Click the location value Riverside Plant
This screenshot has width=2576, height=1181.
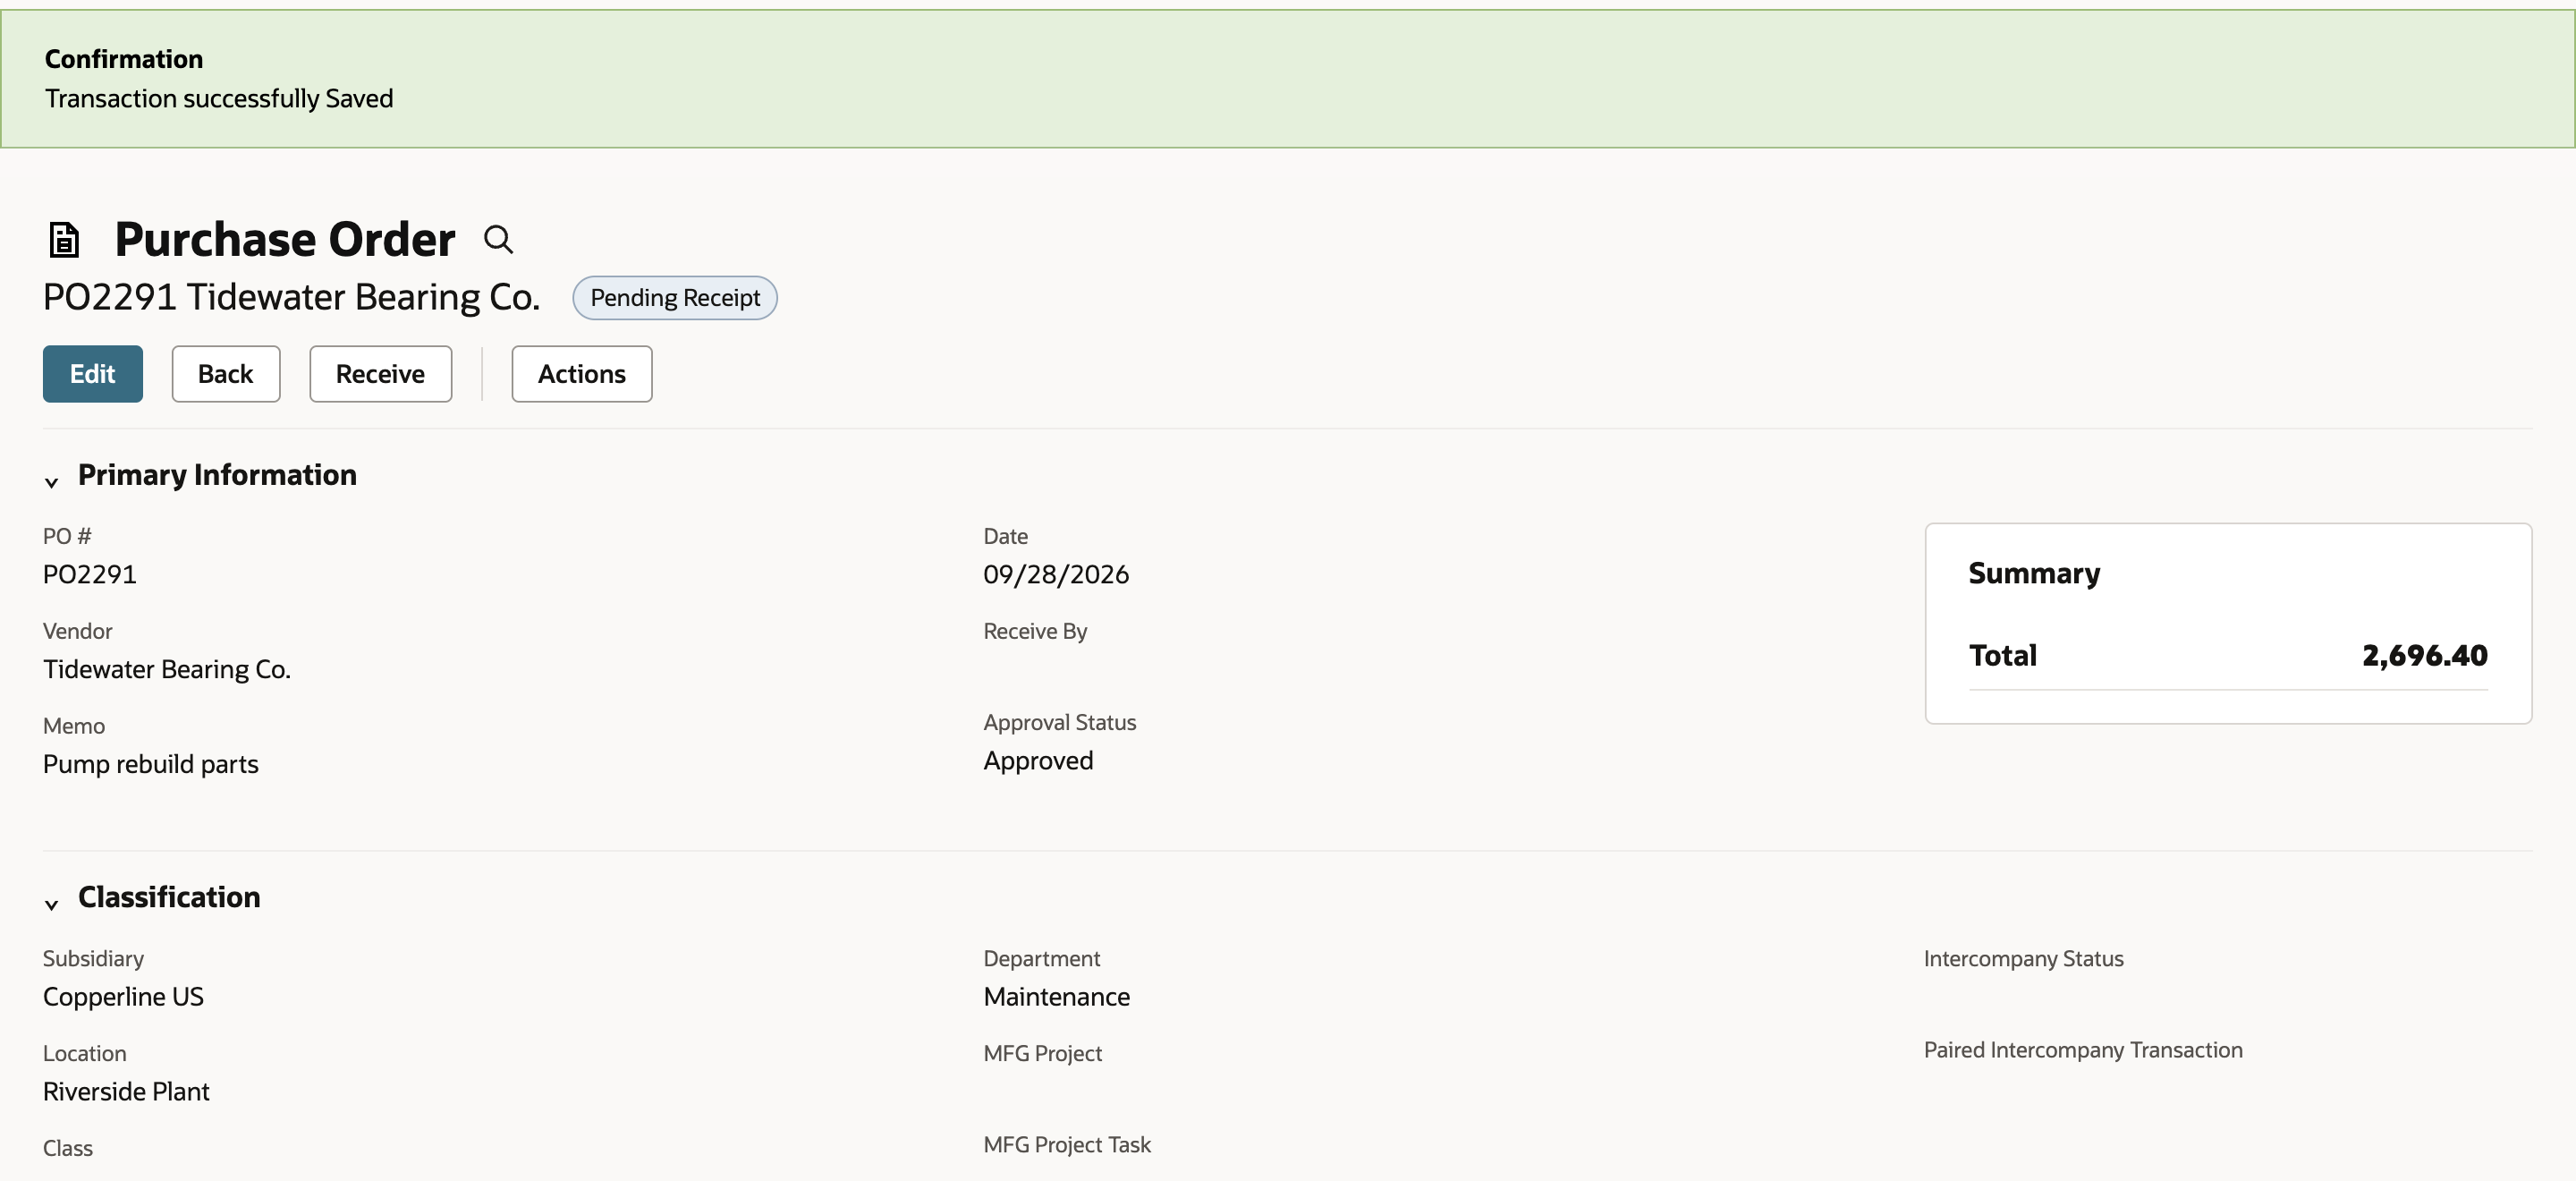pyautogui.click(x=126, y=1091)
